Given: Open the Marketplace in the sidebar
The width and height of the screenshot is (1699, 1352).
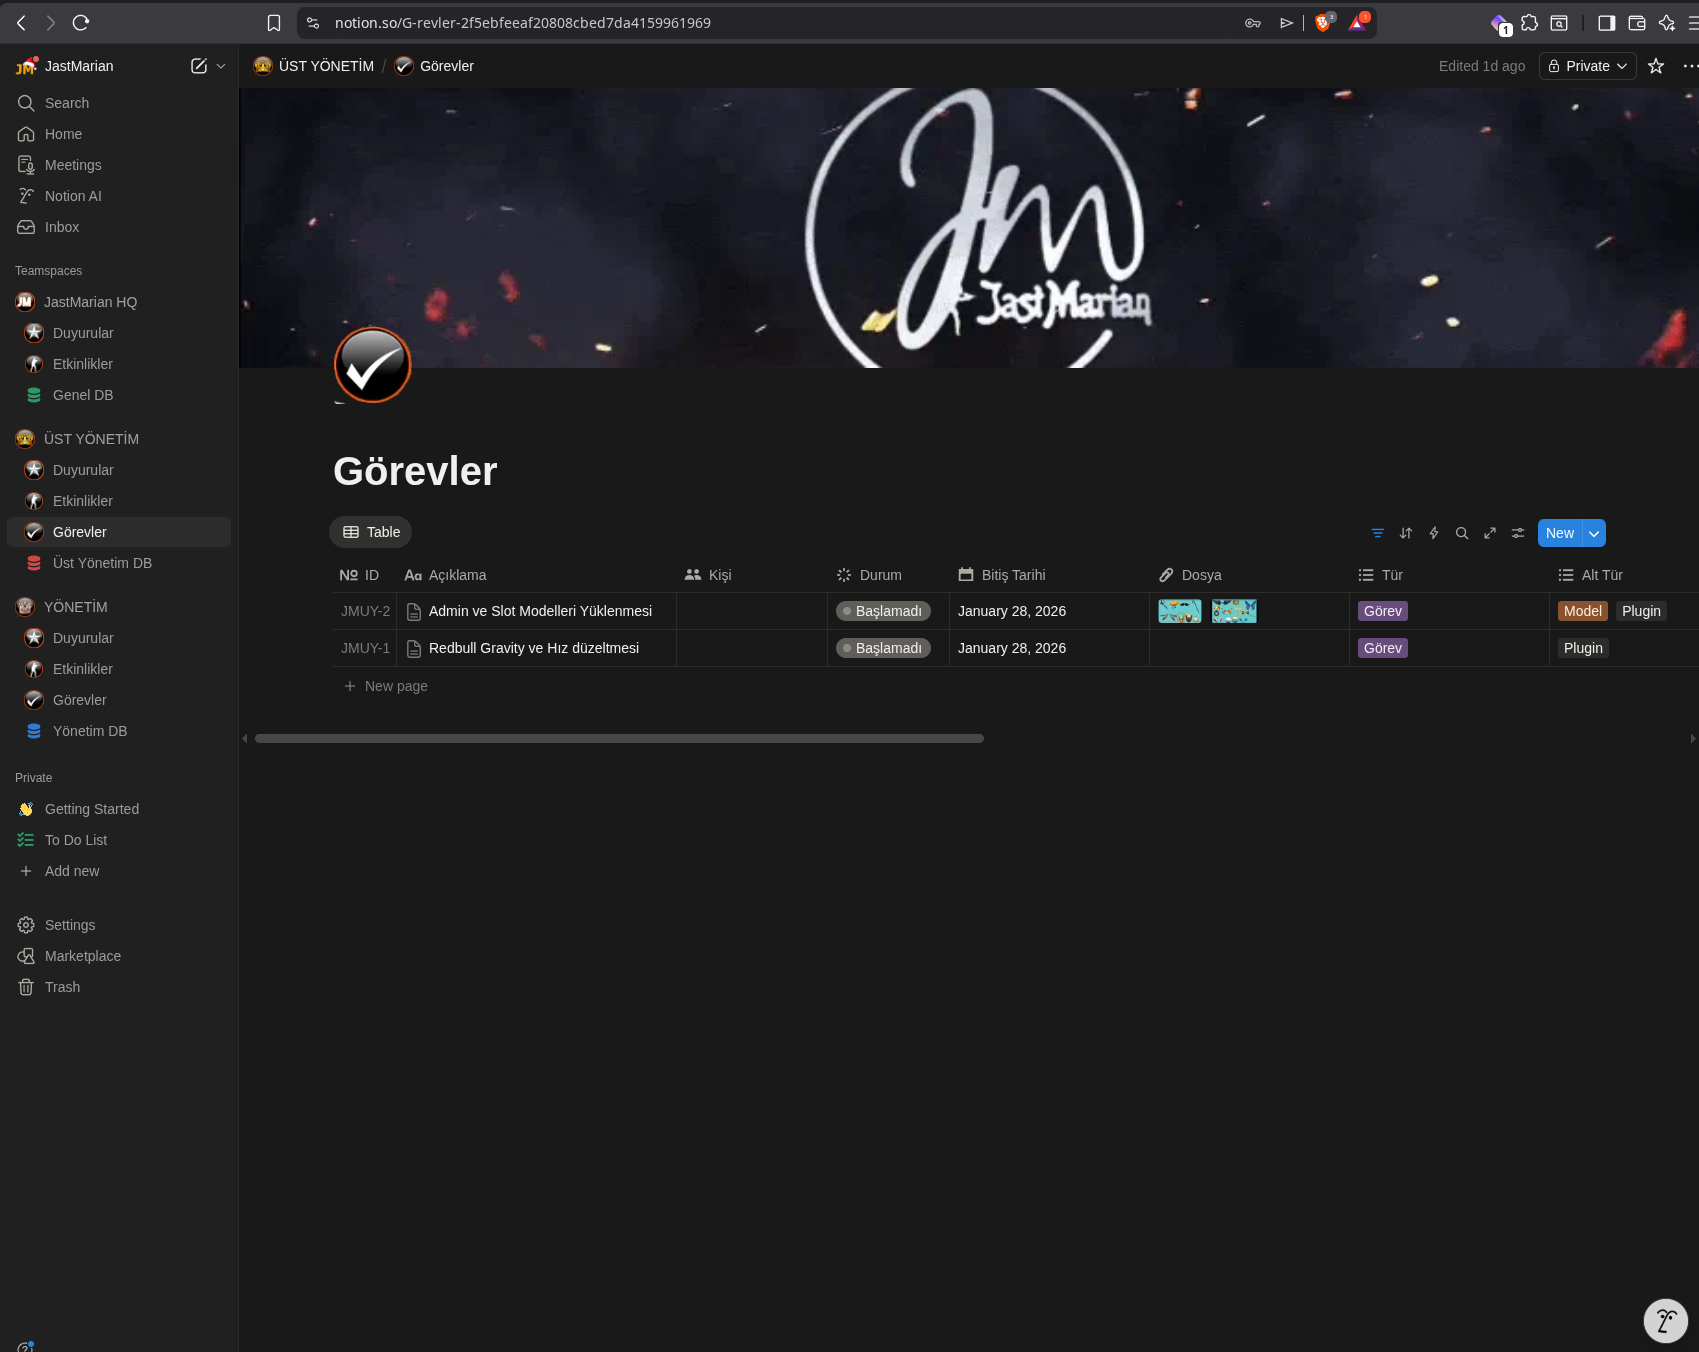Looking at the screenshot, I should click(x=119, y=956).
